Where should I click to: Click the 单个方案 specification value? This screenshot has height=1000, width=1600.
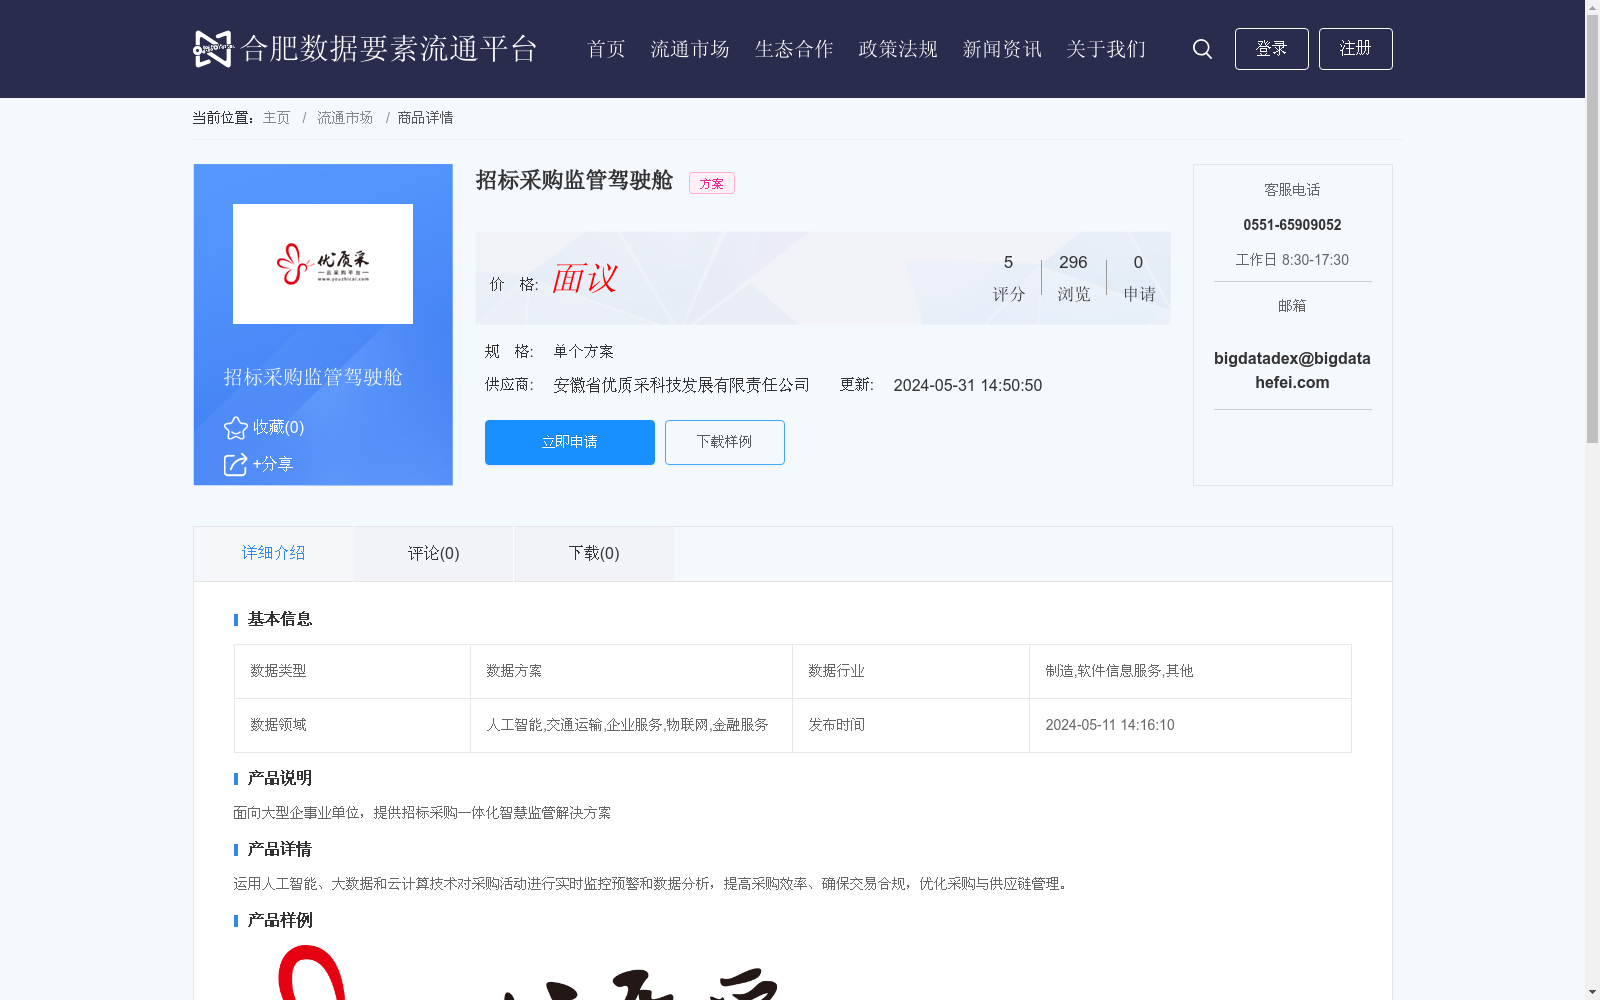point(584,351)
